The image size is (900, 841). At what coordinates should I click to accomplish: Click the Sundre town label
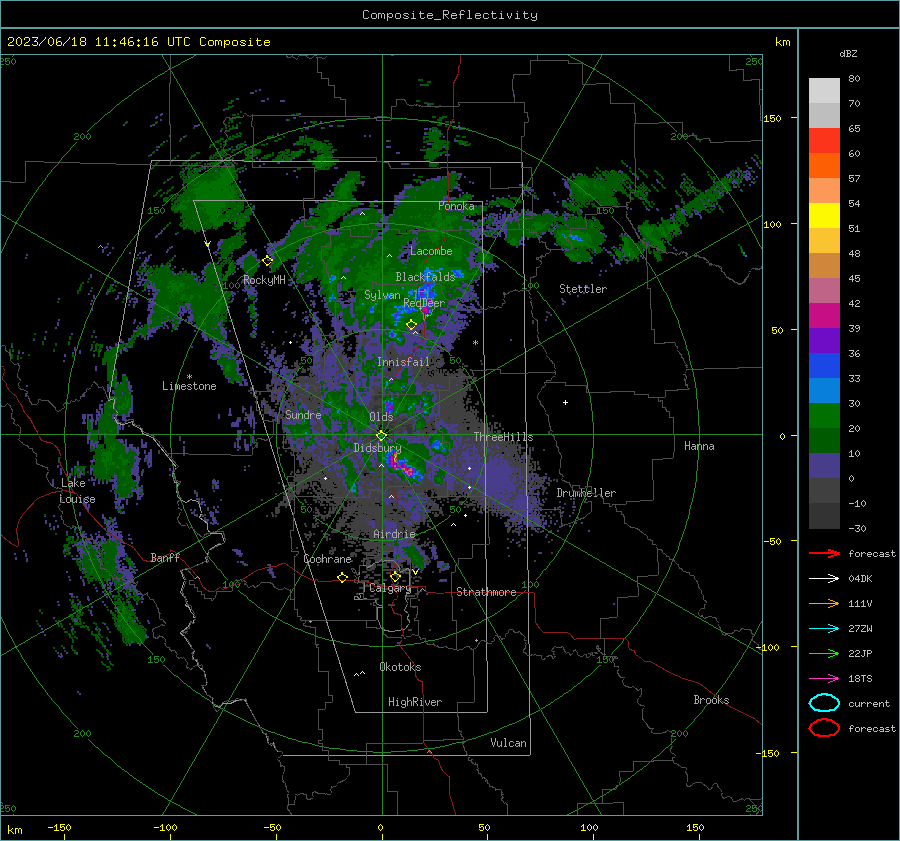[x=303, y=414]
